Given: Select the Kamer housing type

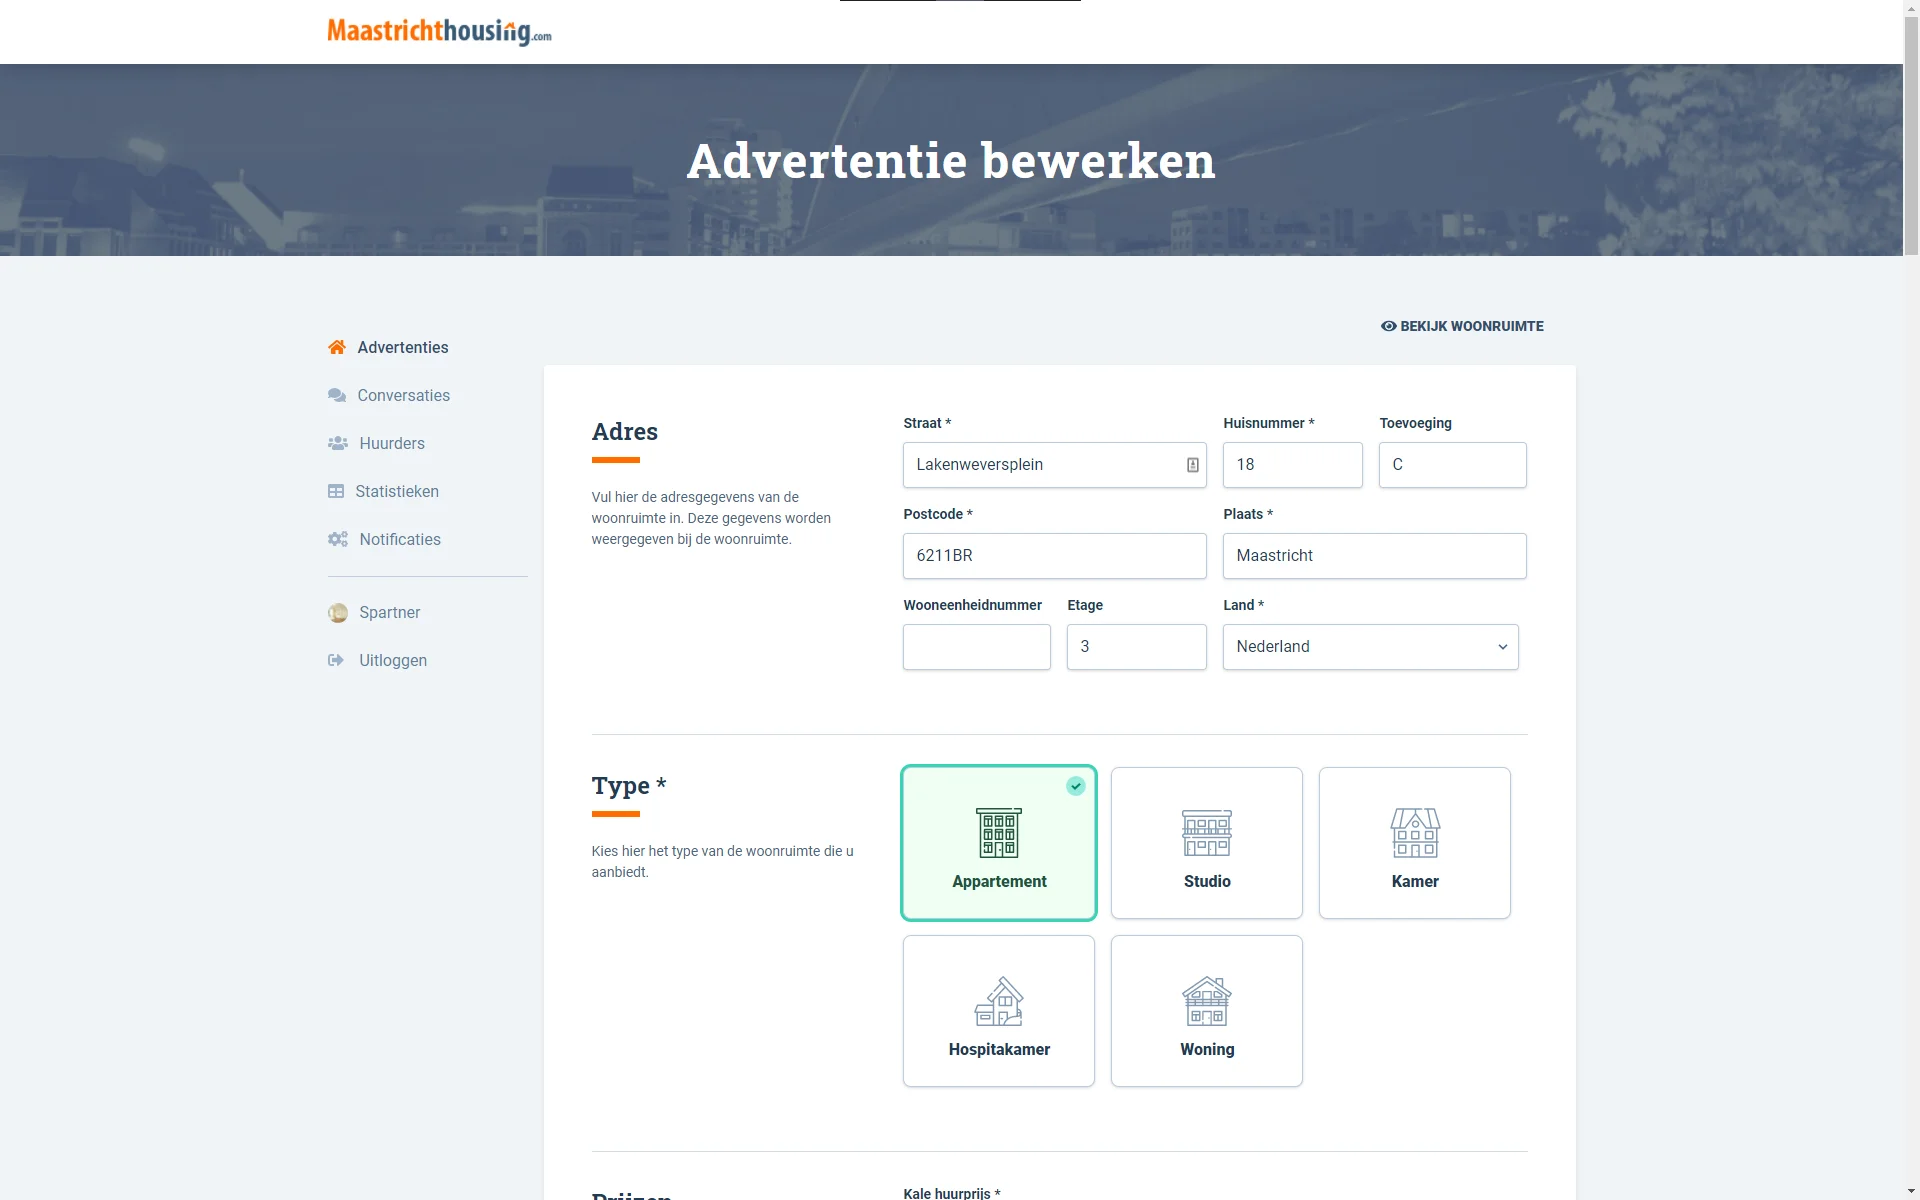Looking at the screenshot, I should click(x=1414, y=843).
